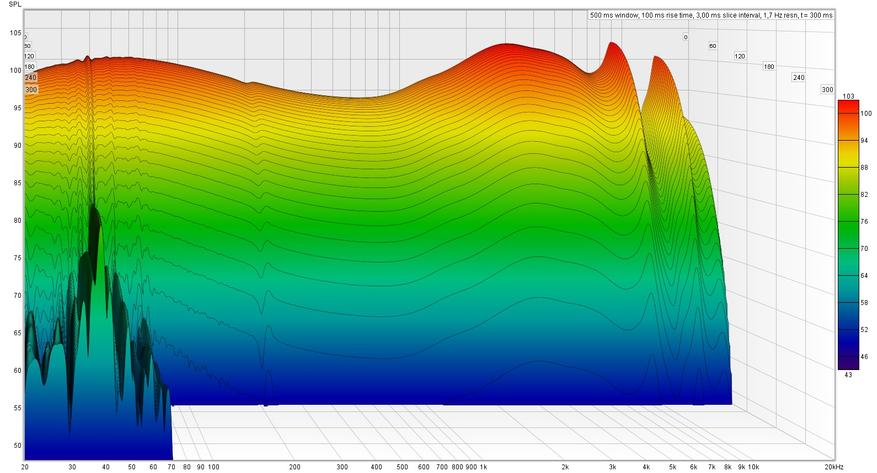
Task: Select the 500 Hz frequency axis tick label
Action: 402,467
